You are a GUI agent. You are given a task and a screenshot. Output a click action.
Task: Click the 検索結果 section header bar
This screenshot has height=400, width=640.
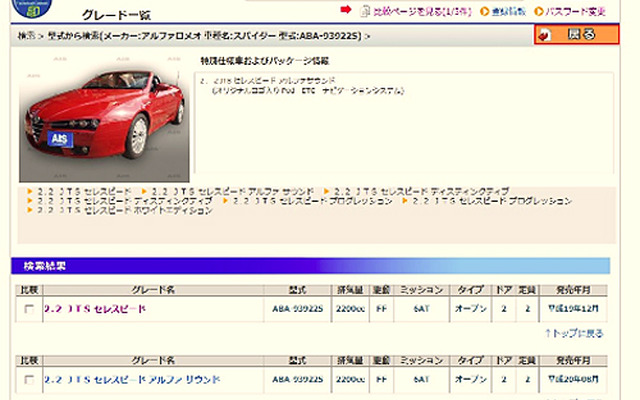click(311, 266)
